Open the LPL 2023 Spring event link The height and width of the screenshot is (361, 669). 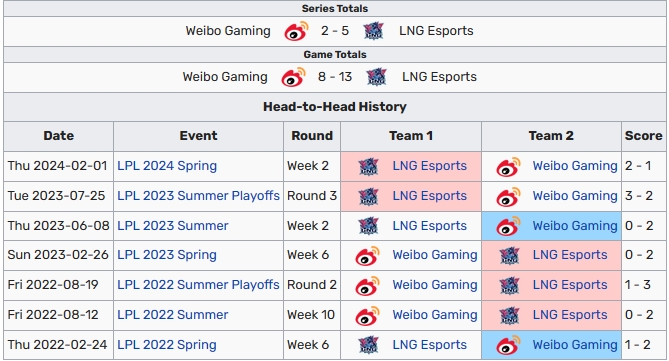167,255
